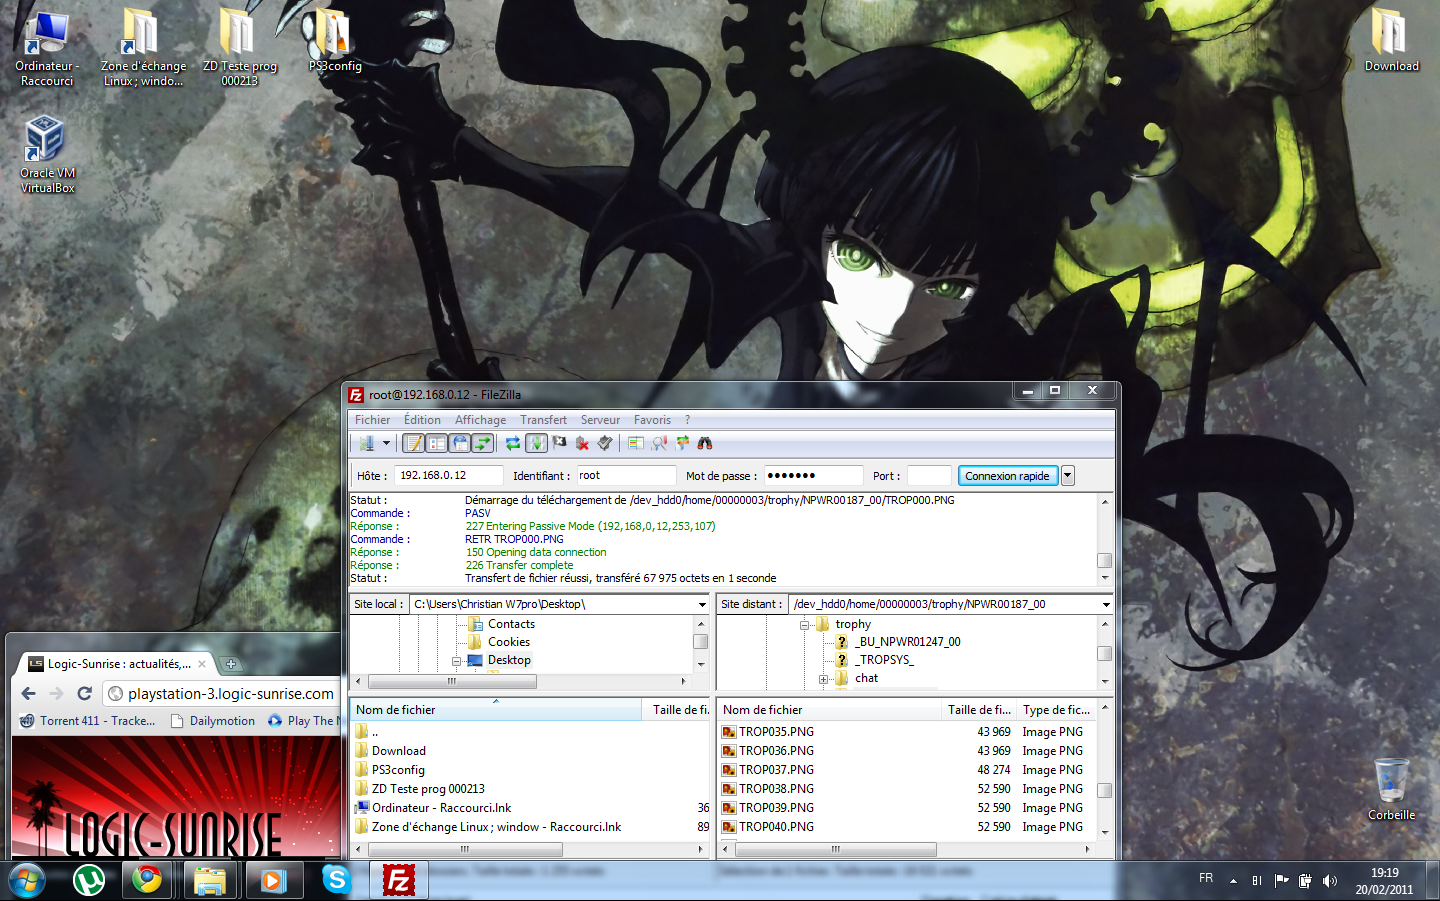The height and width of the screenshot is (901, 1440).
Task: Open the Windows Start menu
Action: coord(27,880)
